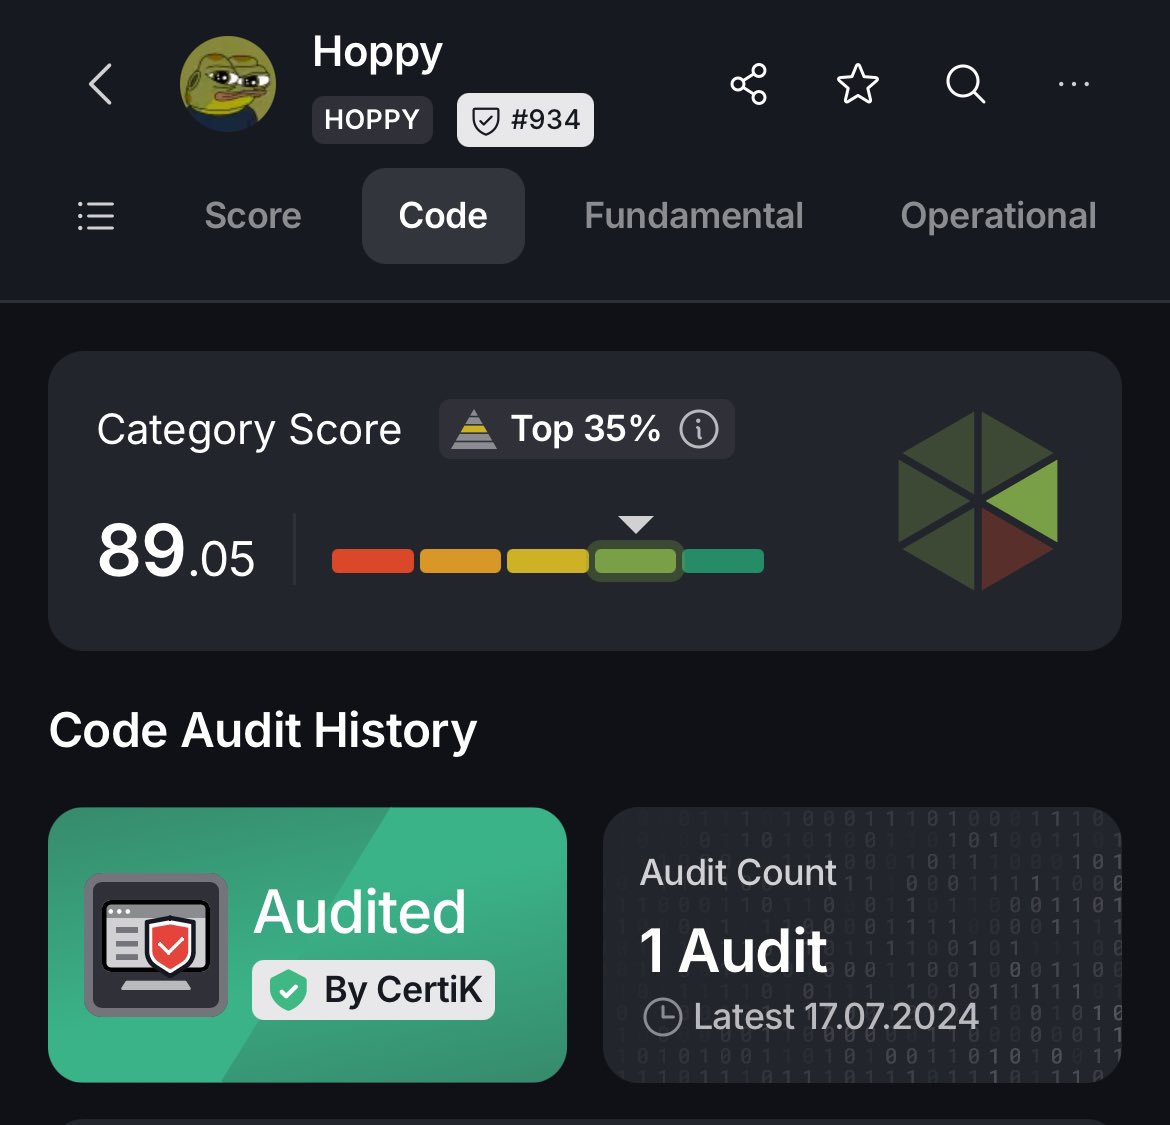1170x1125 pixels.
Task: Click the 89.05 category score value
Action: [x=176, y=552]
